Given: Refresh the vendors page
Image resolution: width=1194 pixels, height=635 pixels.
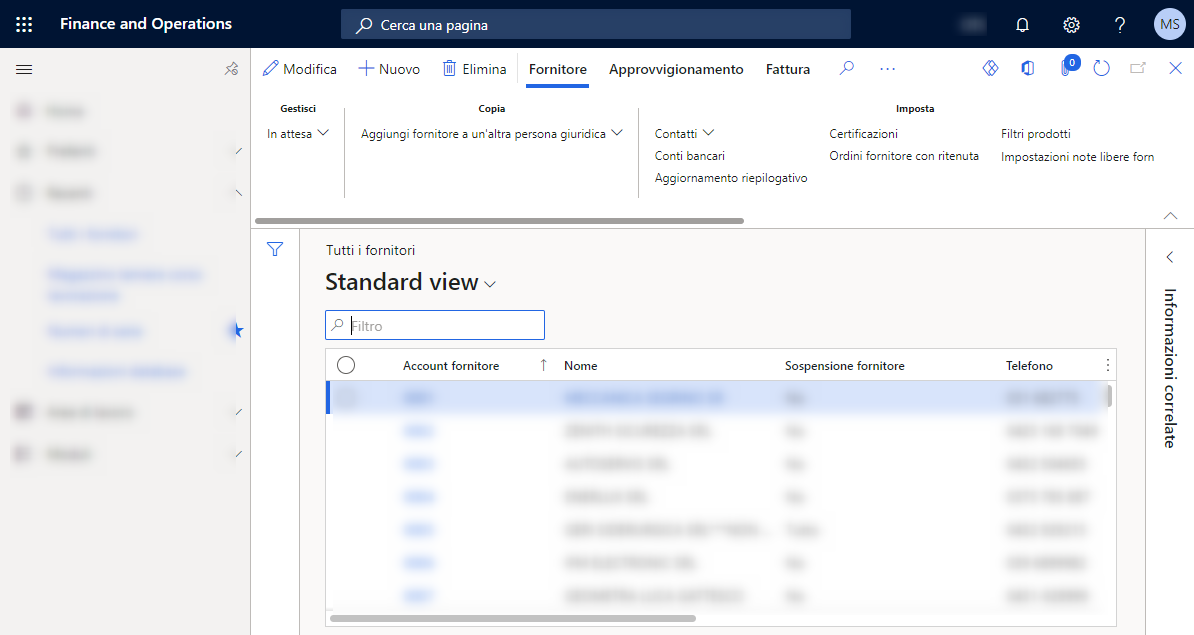Looking at the screenshot, I should click(x=1100, y=68).
